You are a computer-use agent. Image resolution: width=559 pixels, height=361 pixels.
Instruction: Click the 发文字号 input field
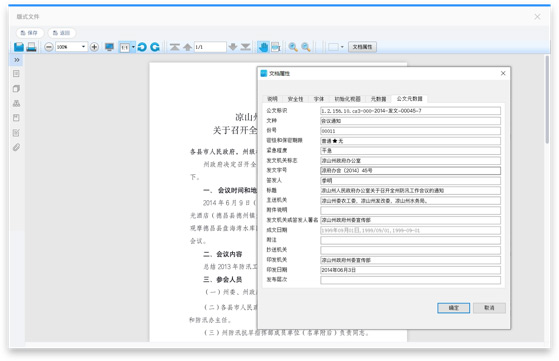click(x=410, y=171)
